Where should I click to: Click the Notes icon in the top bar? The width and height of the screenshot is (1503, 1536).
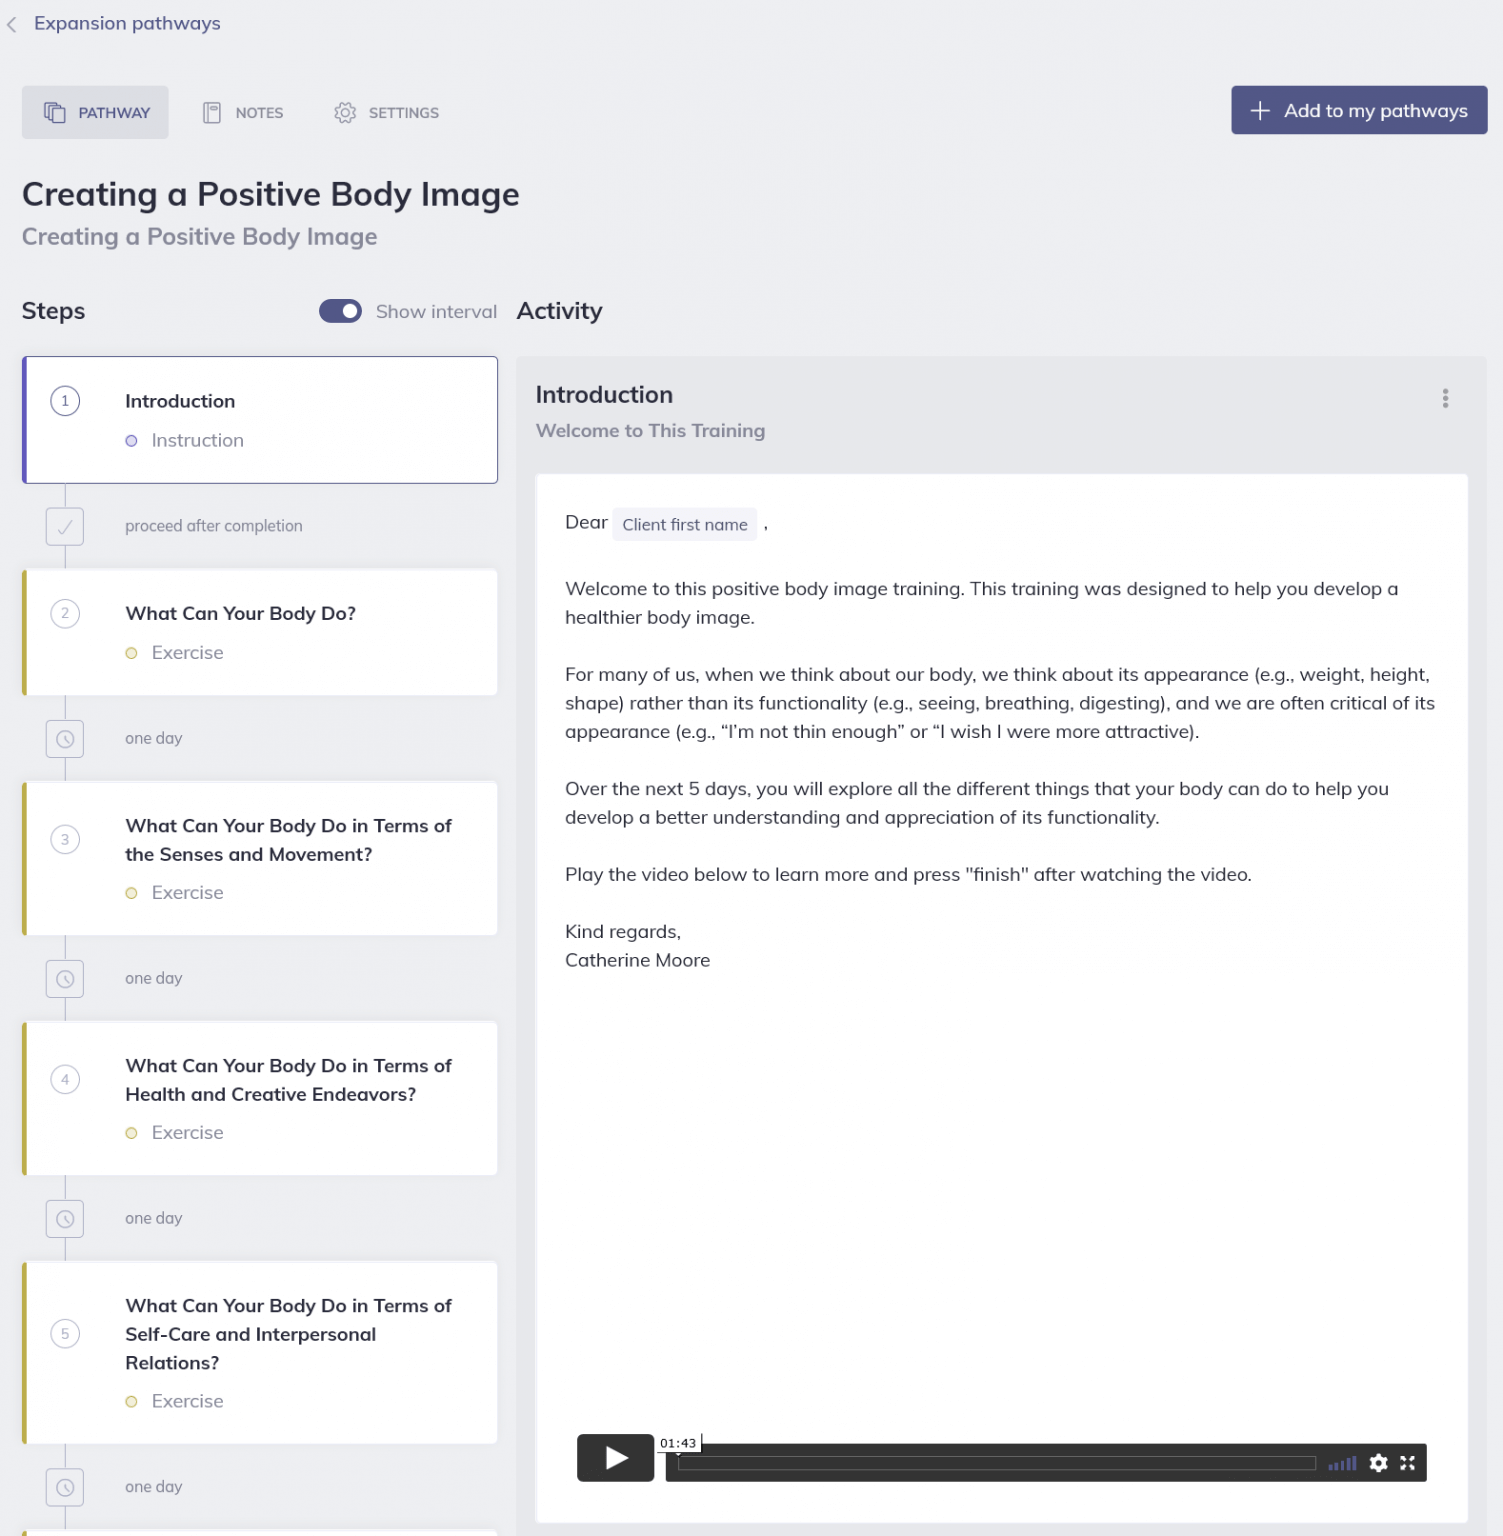(x=211, y=112)
